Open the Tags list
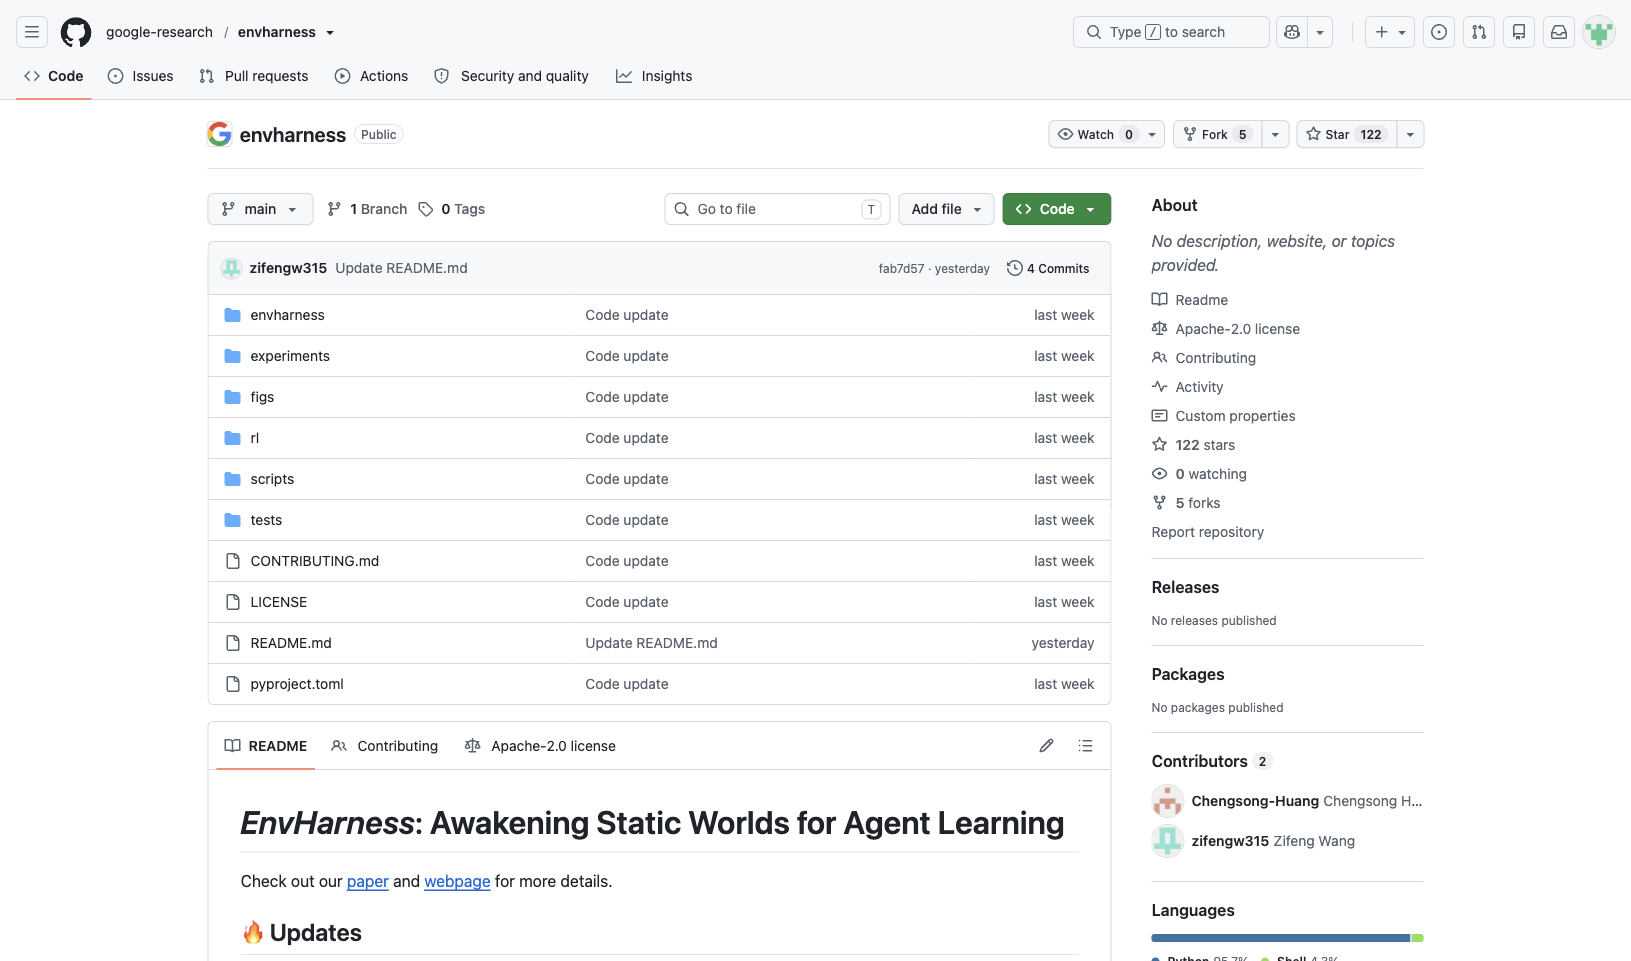The height and width of the screenshot is (961, 1631). pyautogui.click(x=452, y=209)
